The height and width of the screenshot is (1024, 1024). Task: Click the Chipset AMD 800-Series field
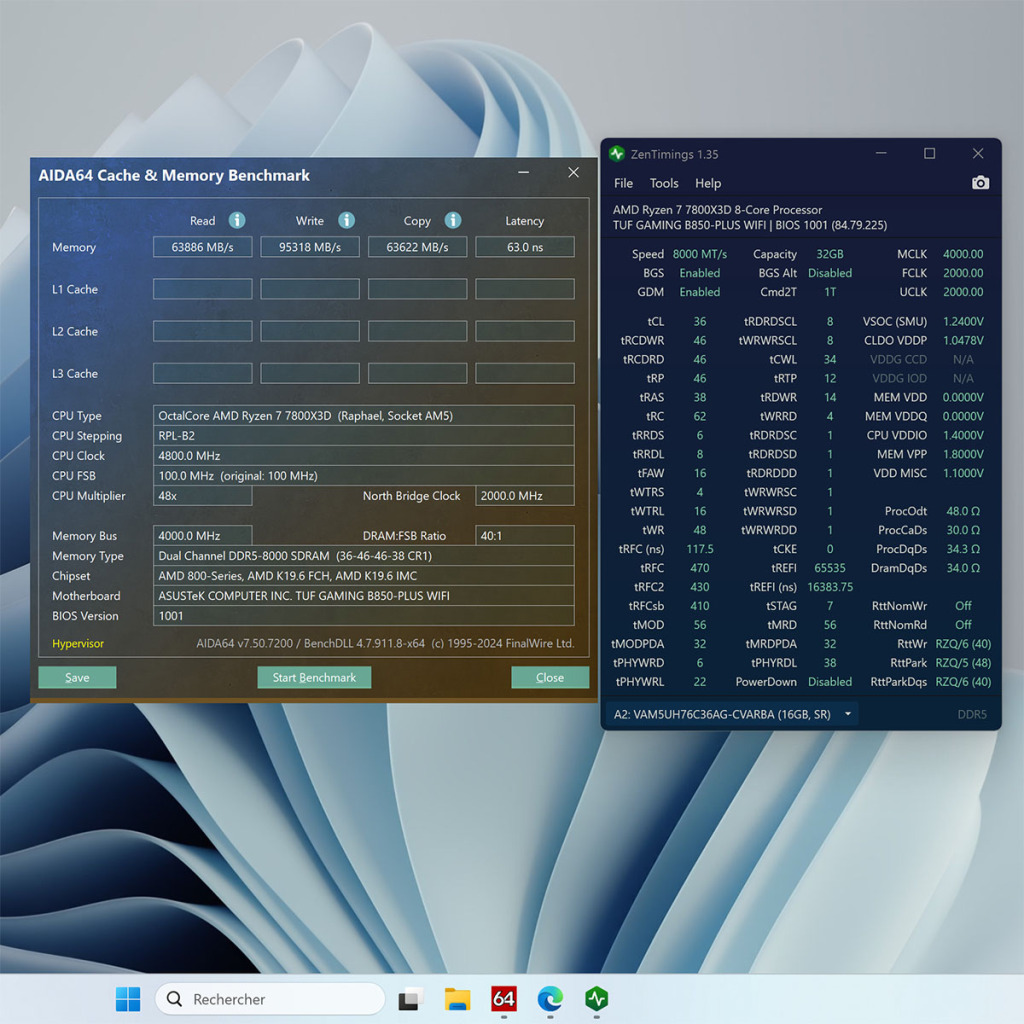pos(364,576)
